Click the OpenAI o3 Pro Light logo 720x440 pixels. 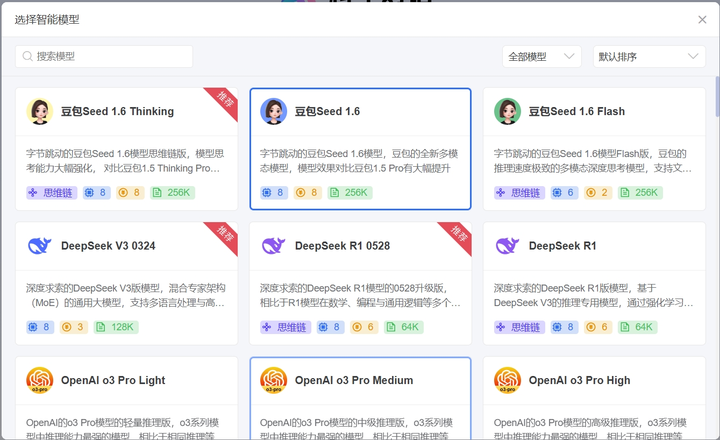39,380
